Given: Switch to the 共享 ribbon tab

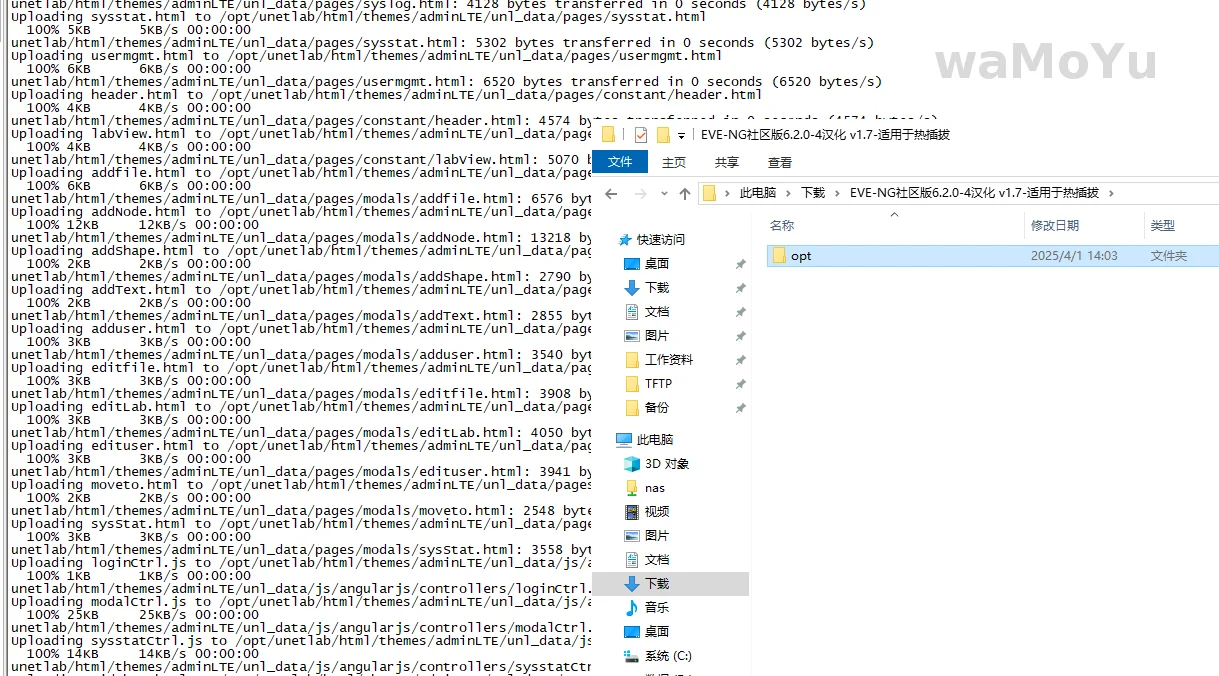Looking at the screenshot, I should pyautogui.click(x=727, y=162).
